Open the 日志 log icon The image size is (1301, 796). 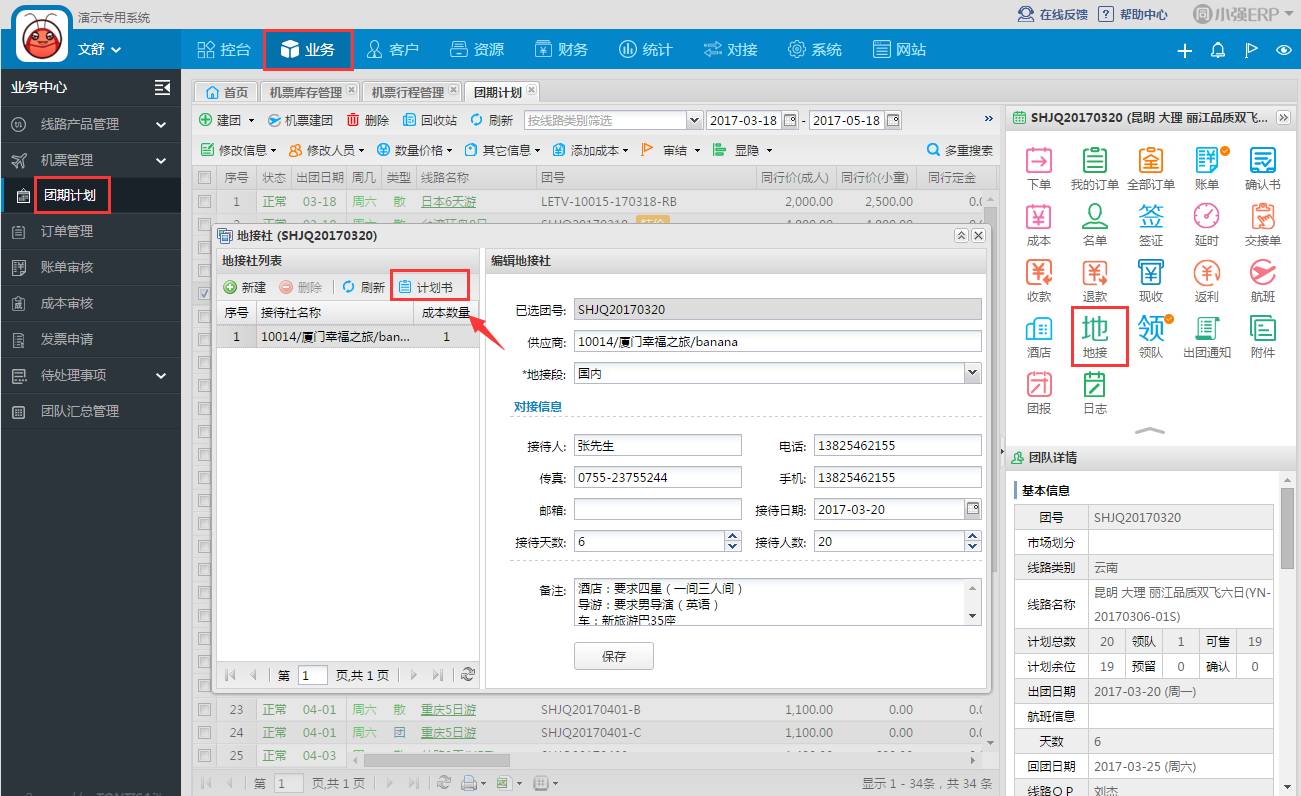pos(1095,392)
